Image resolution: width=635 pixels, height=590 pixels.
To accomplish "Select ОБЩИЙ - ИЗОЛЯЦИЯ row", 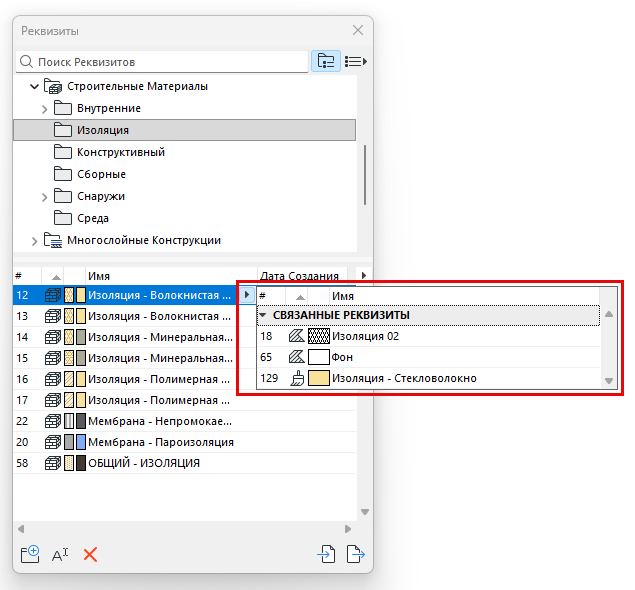I will [184, 463].
